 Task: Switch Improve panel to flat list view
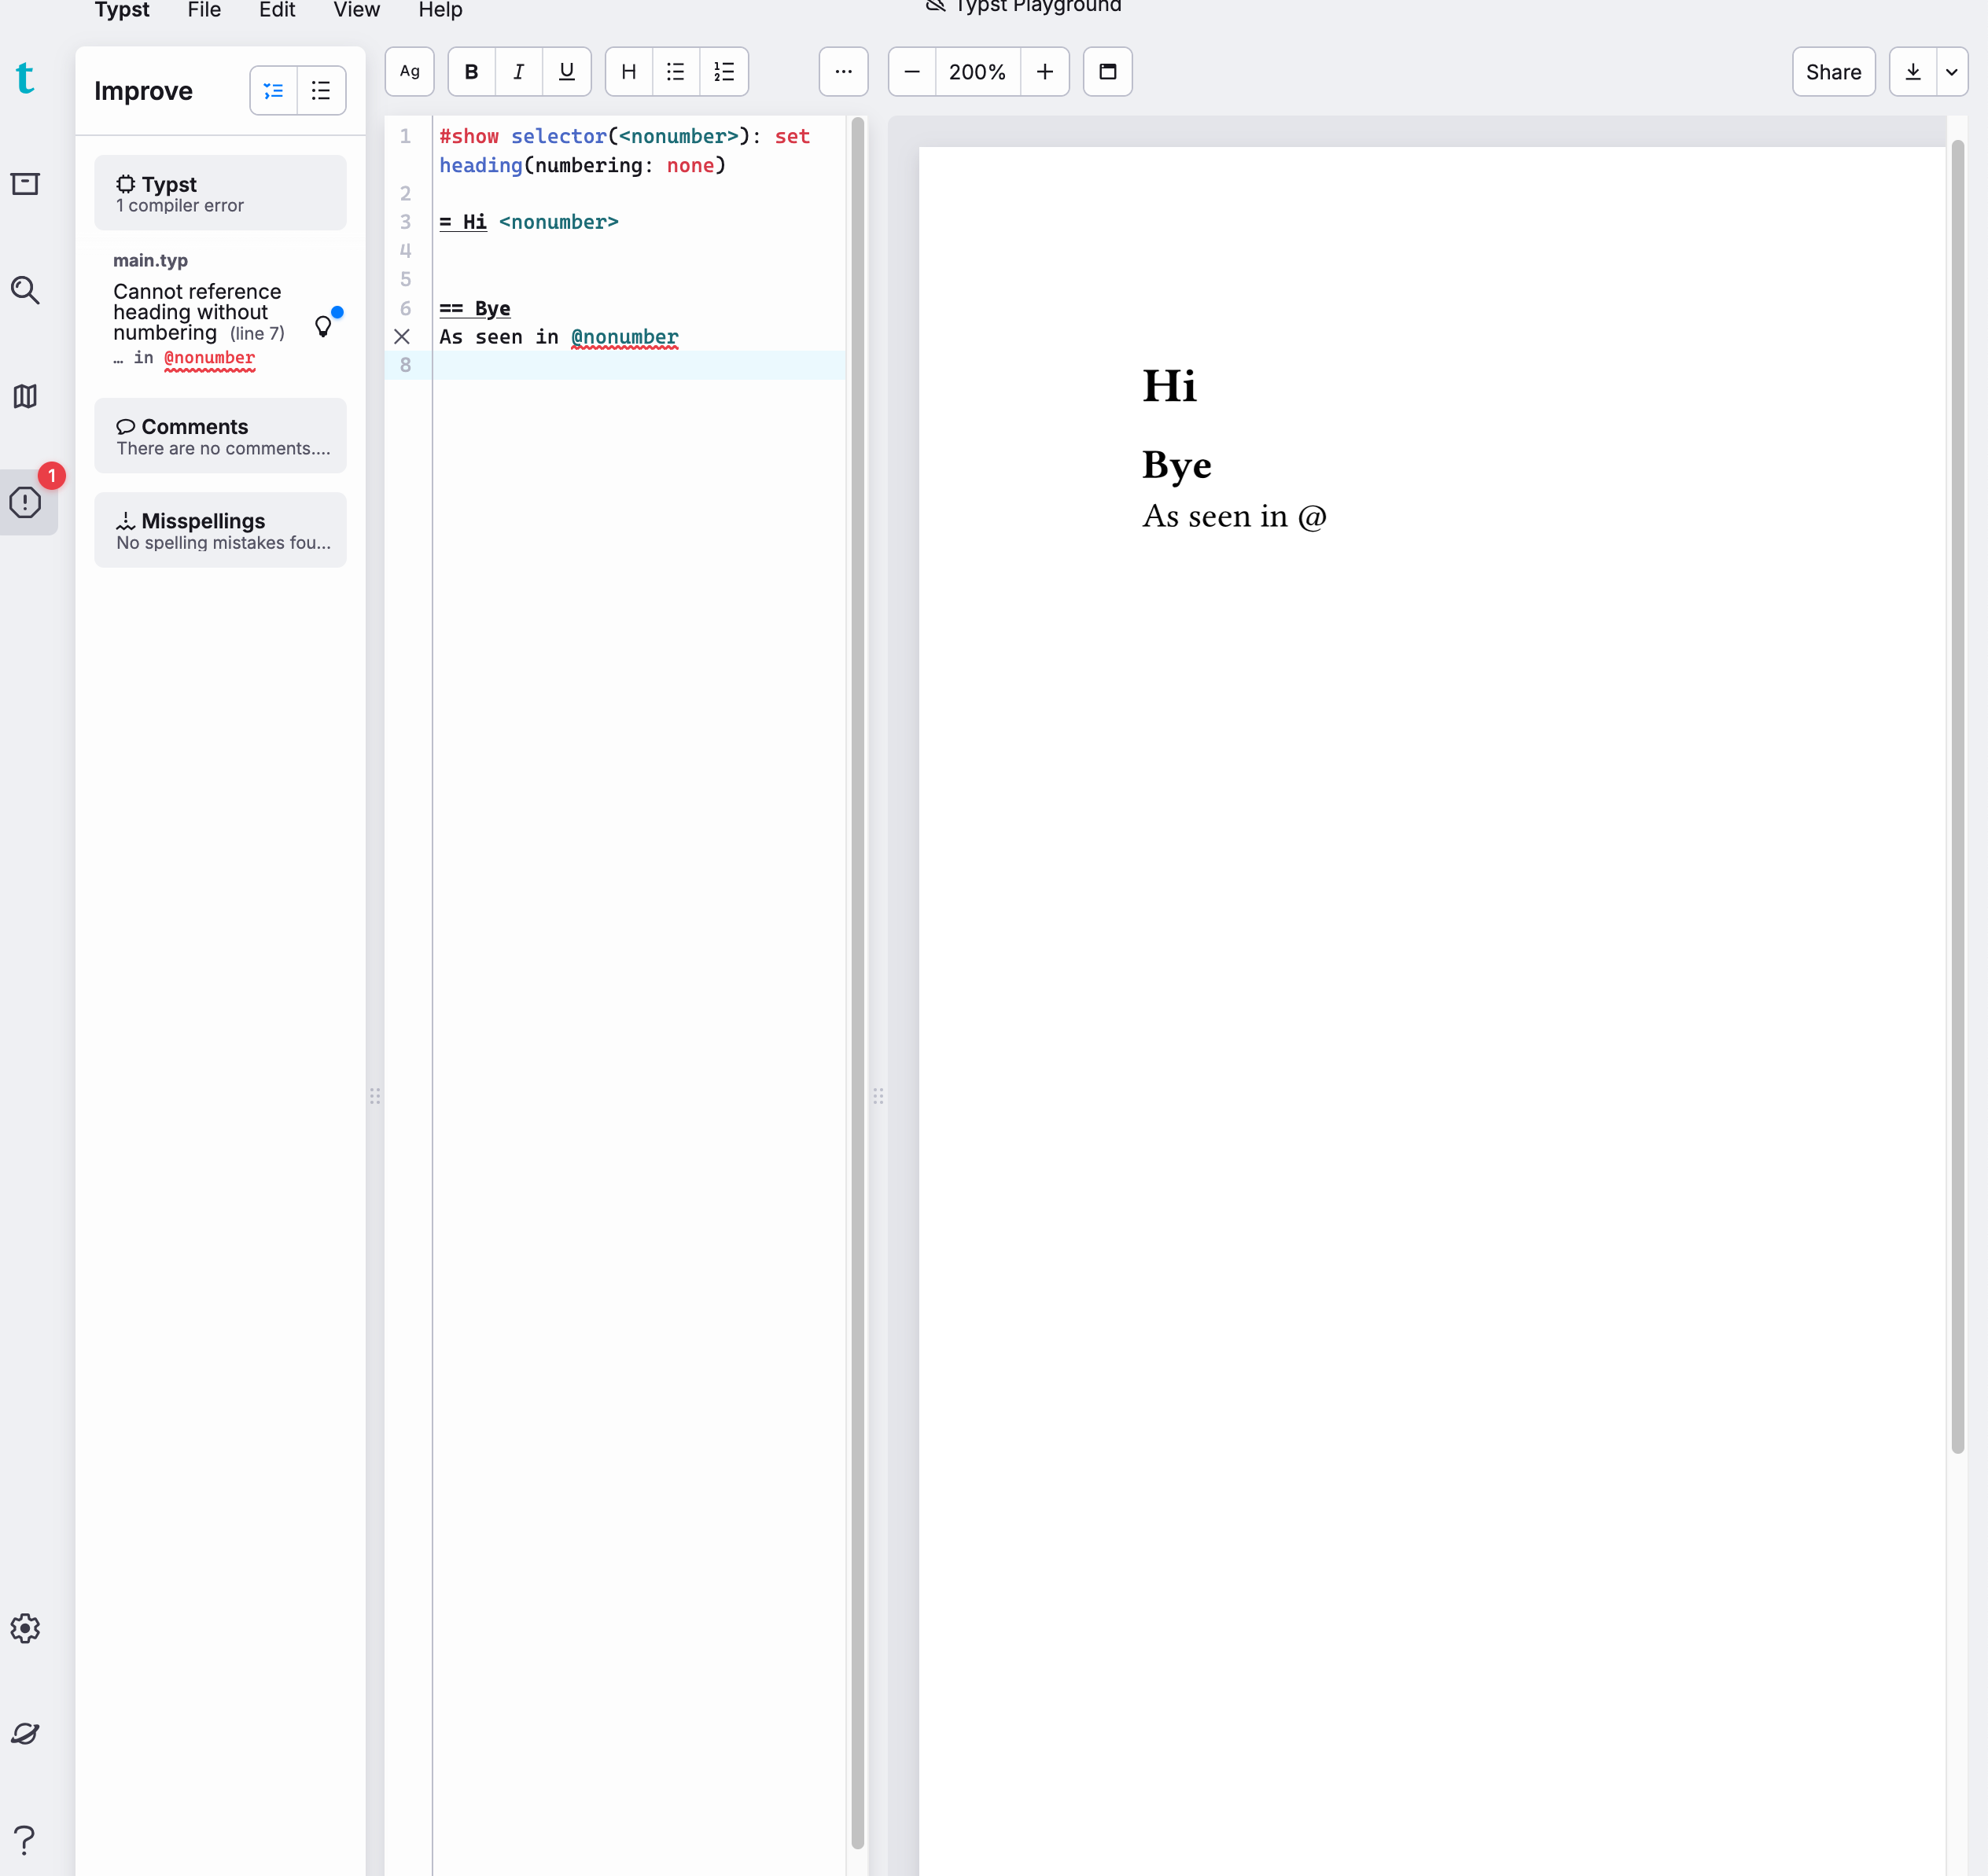pyautogui.click(x=321, y=91)
